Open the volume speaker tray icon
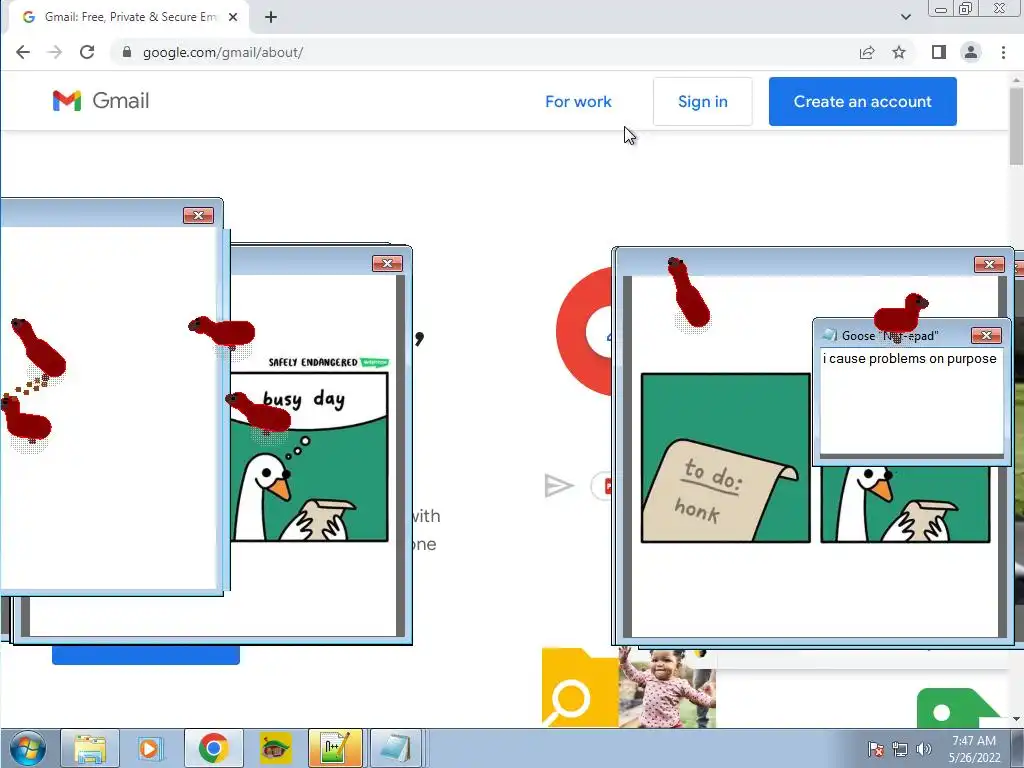Screen dimensions: 1024x768 923,749
